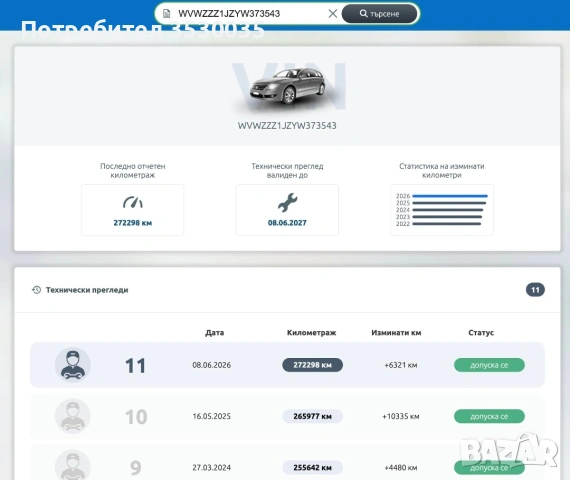
Task: Click the magnifier icon in търсене button
Action: pyautogui.click(x=363, y=13)
